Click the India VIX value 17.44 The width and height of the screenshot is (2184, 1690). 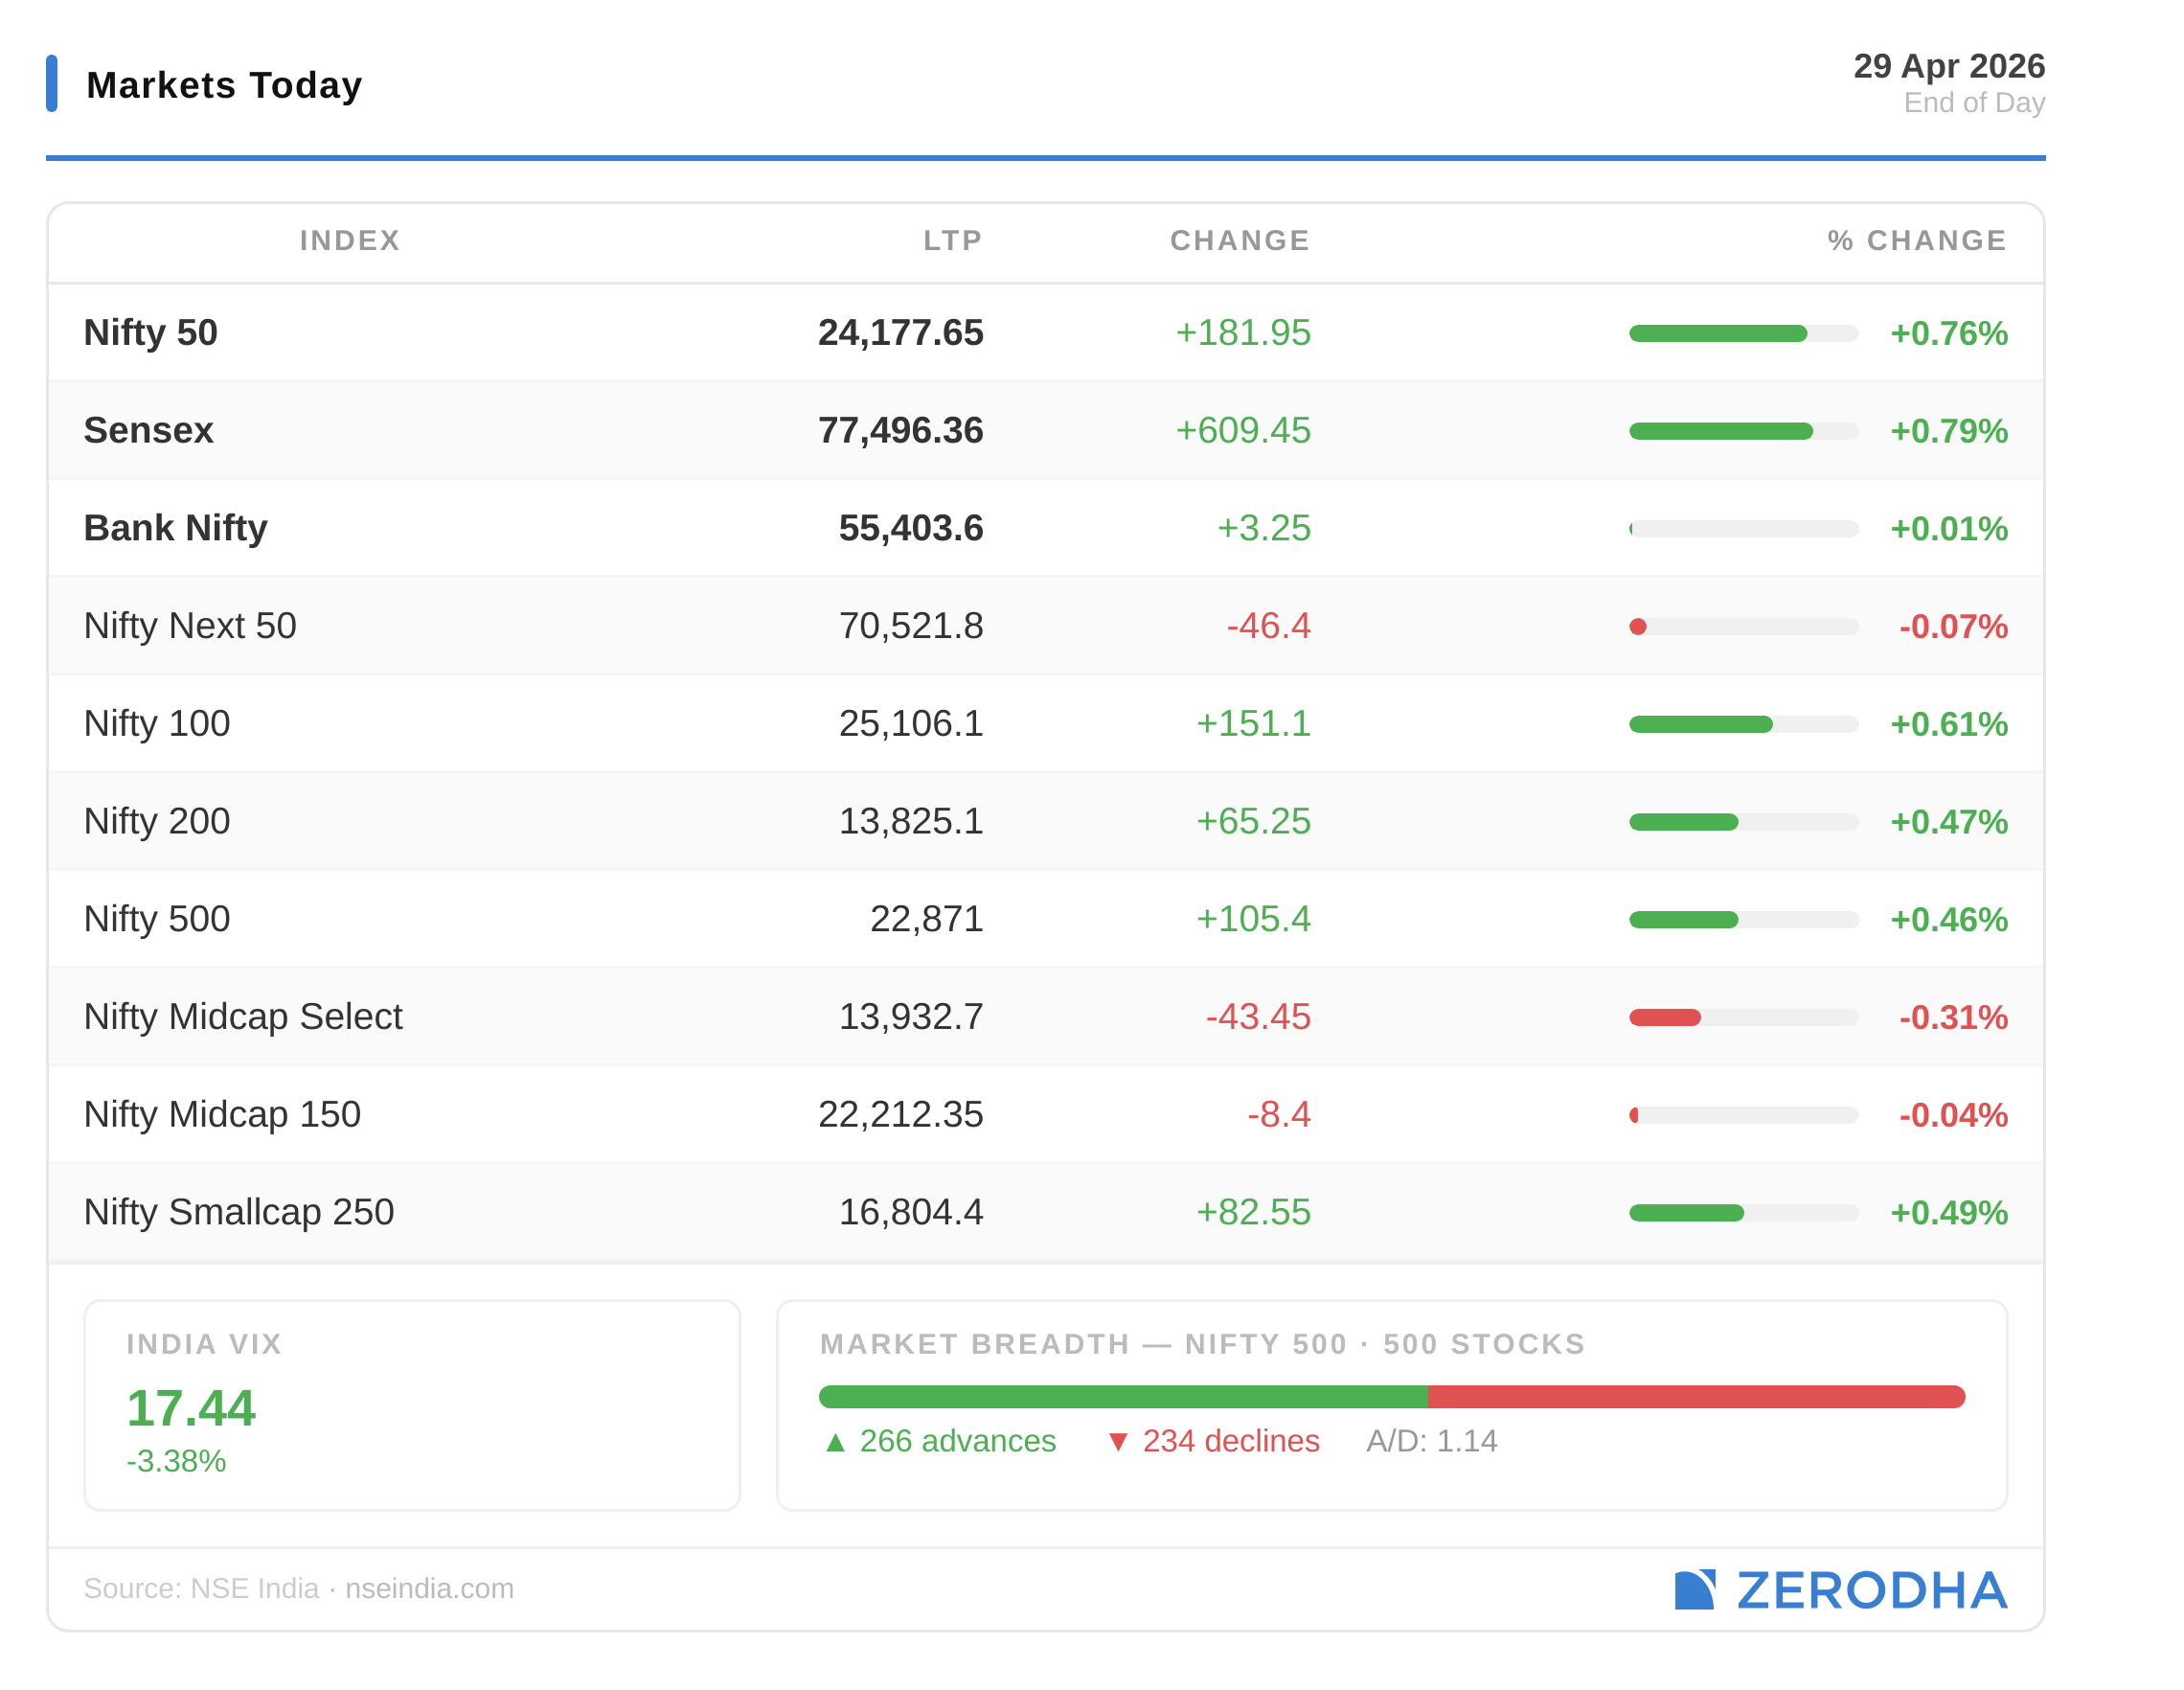click(191, 1408)
